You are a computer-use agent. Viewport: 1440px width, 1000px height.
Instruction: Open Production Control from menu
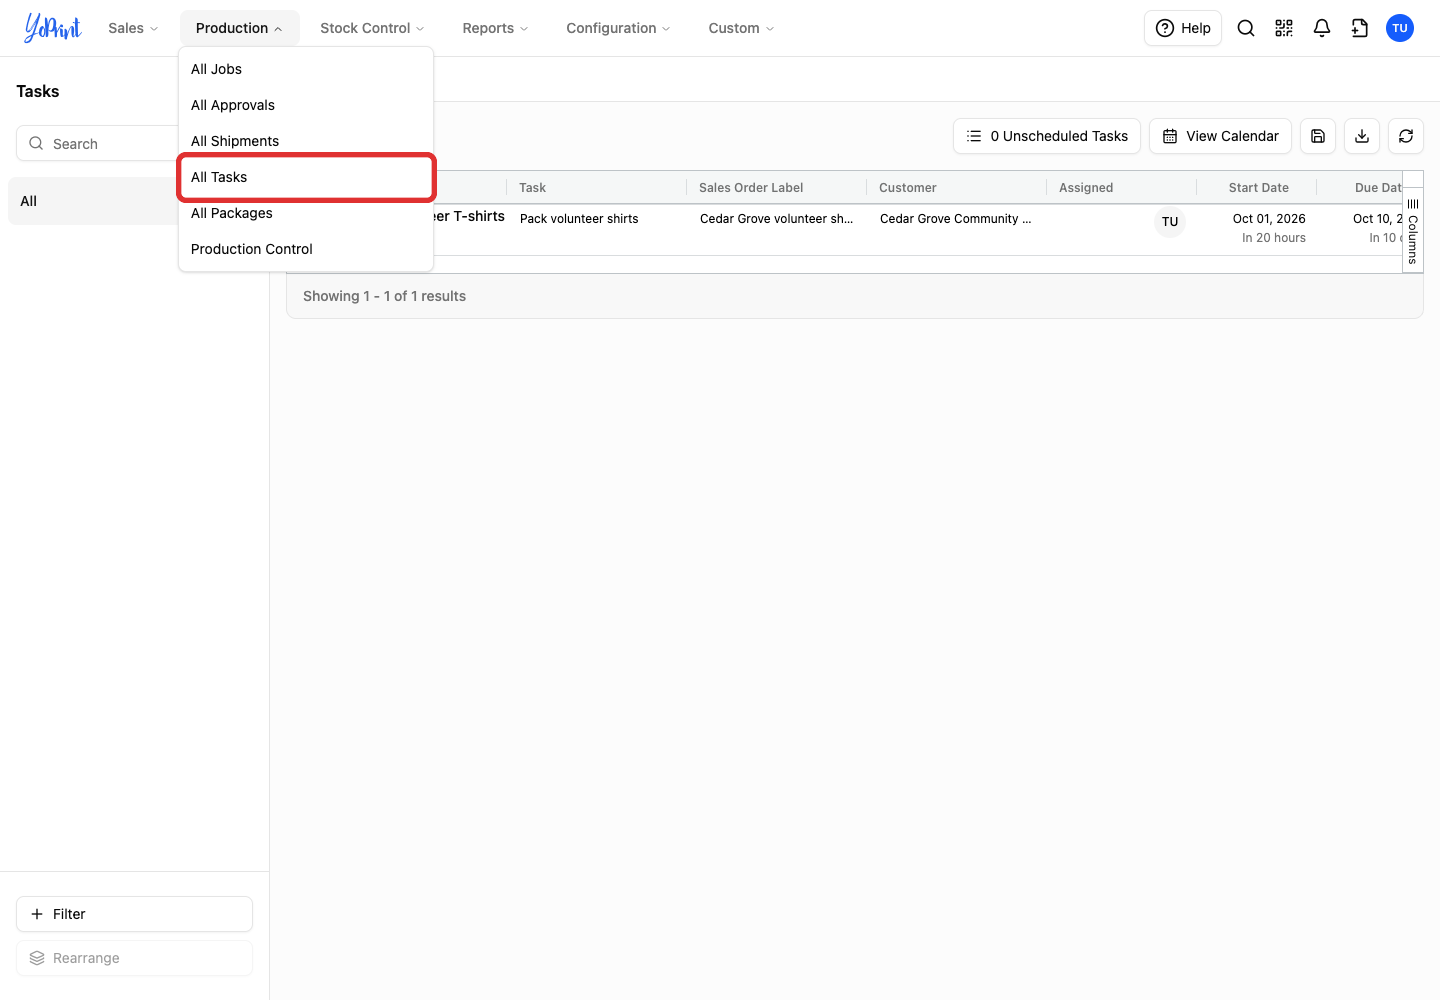[306, 249]
